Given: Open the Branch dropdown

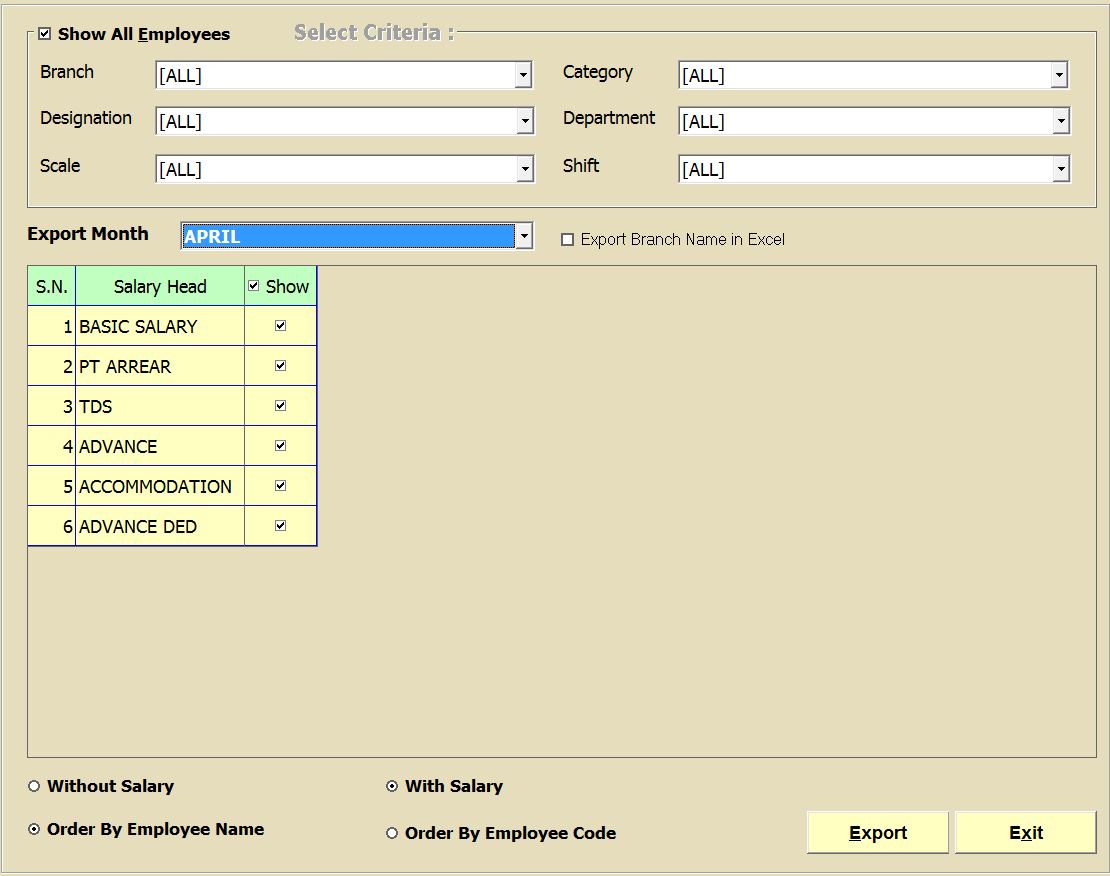Looking at the screenshot, I should (523, 75).
